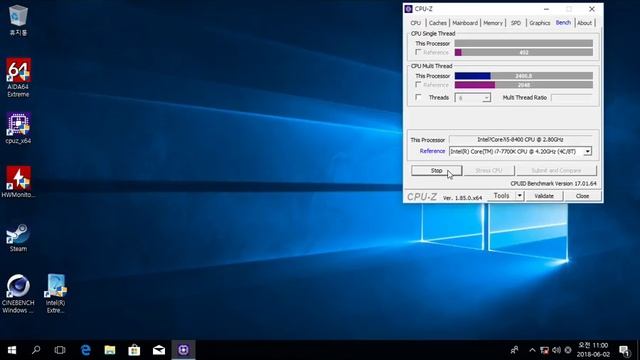
Task: Expand the Tools dropdown arrow
Action: click(520, 196)
